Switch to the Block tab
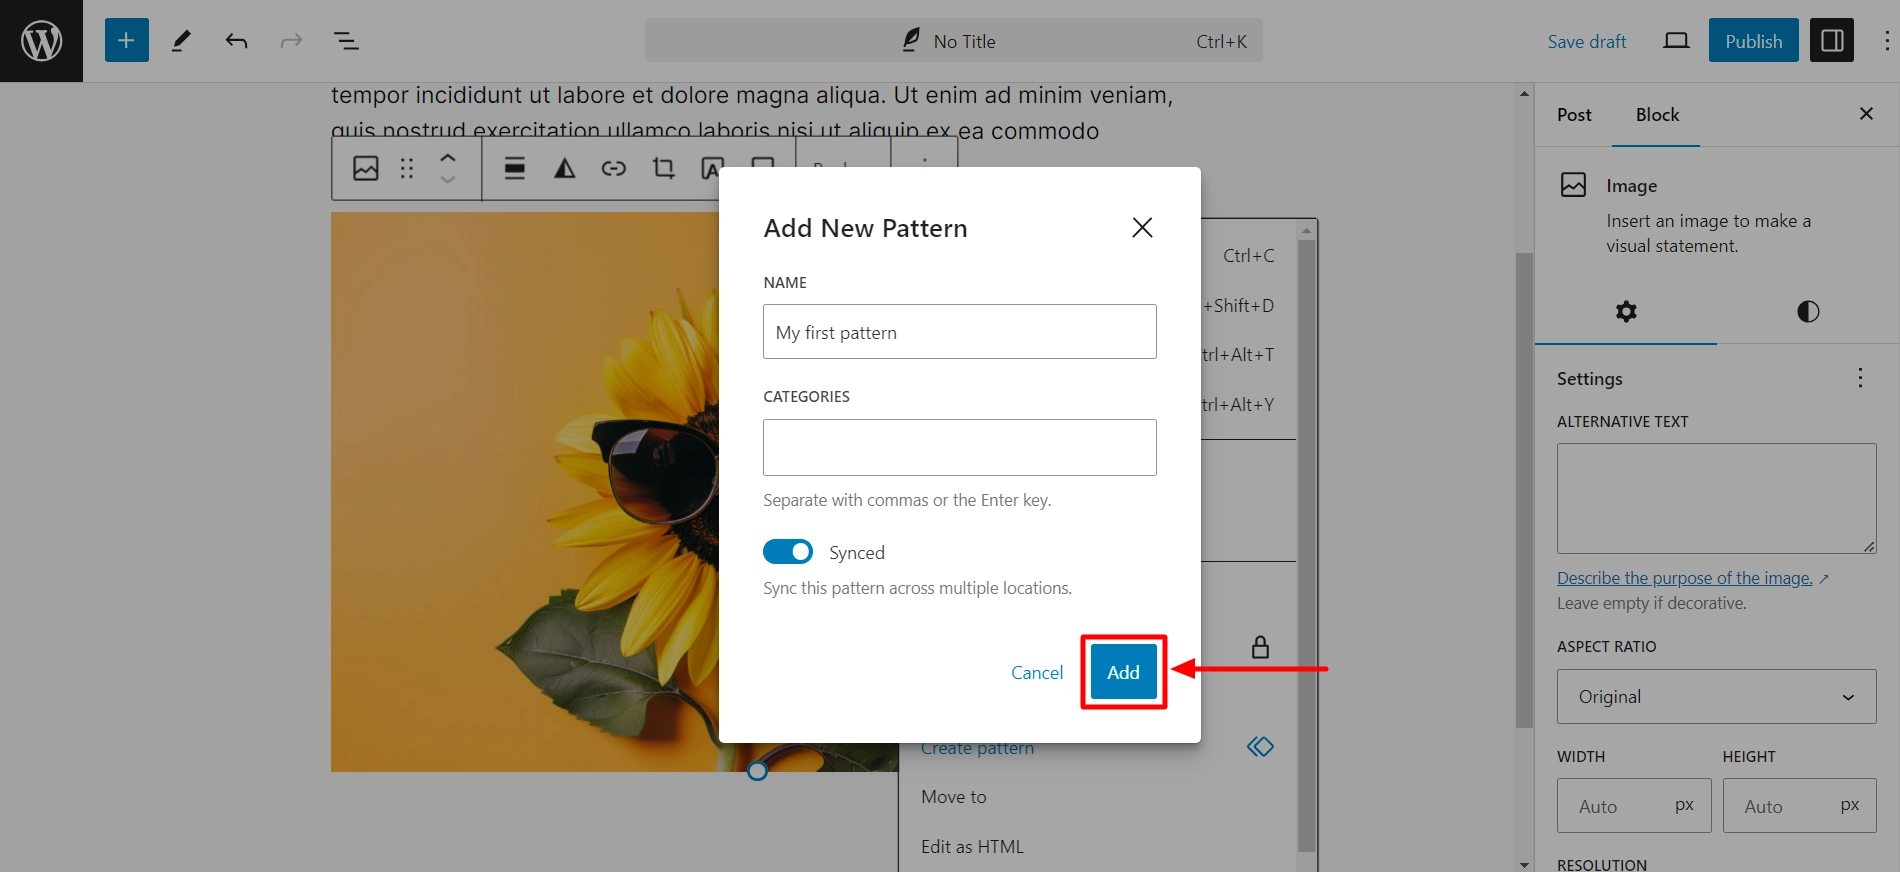 tap(1657, 115)
